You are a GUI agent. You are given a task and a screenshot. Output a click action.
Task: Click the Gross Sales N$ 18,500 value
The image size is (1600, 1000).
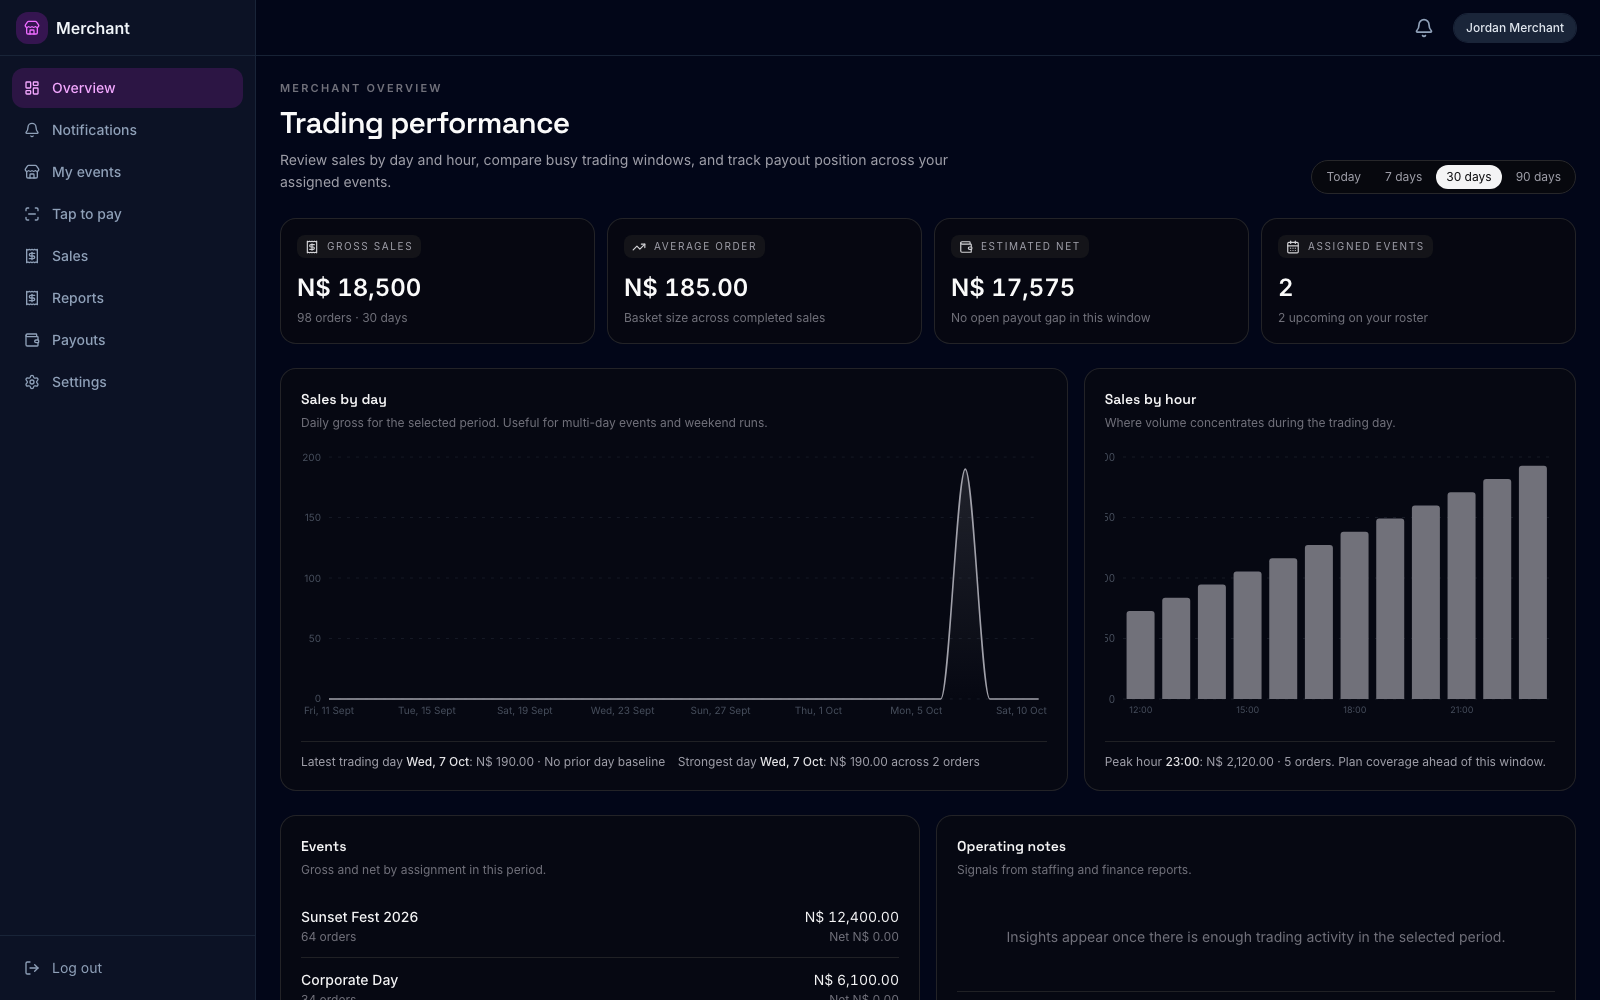359,288
